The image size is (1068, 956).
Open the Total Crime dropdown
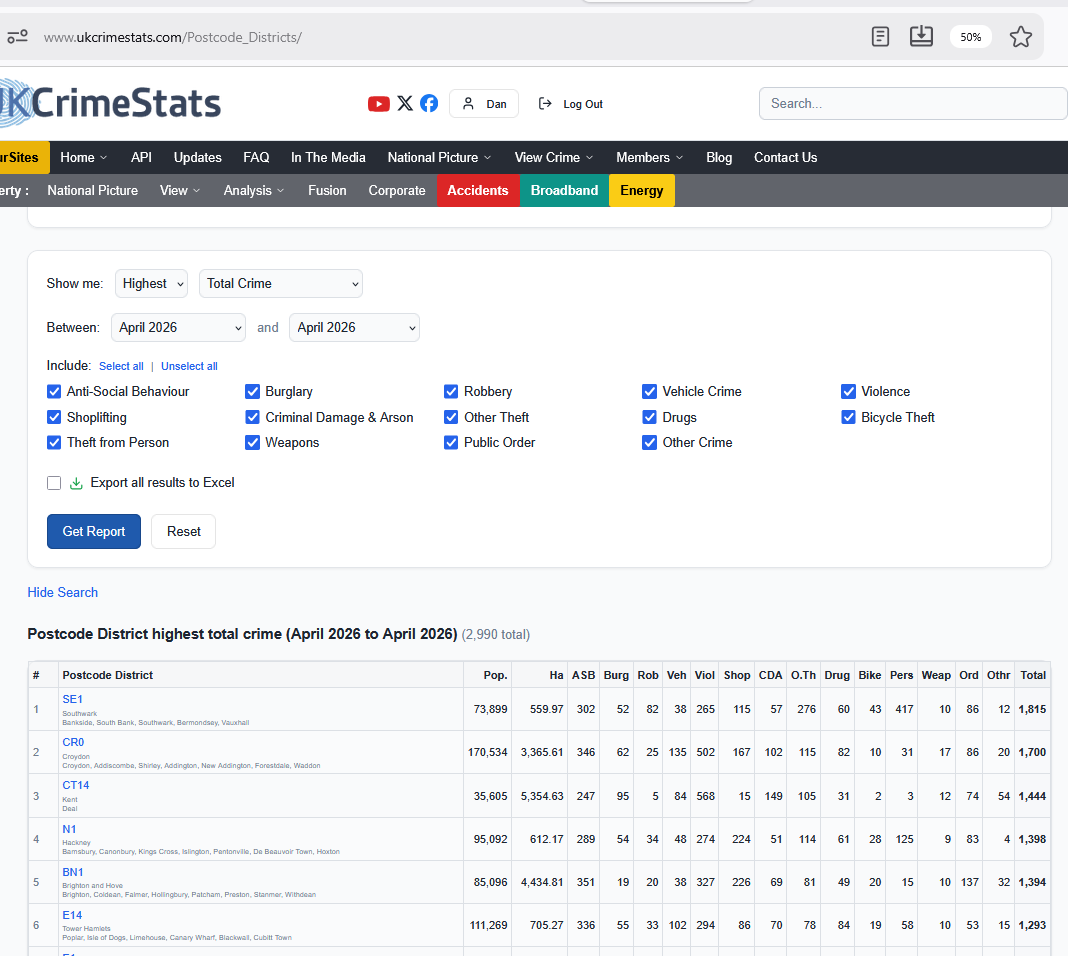[x=281, y=283]
